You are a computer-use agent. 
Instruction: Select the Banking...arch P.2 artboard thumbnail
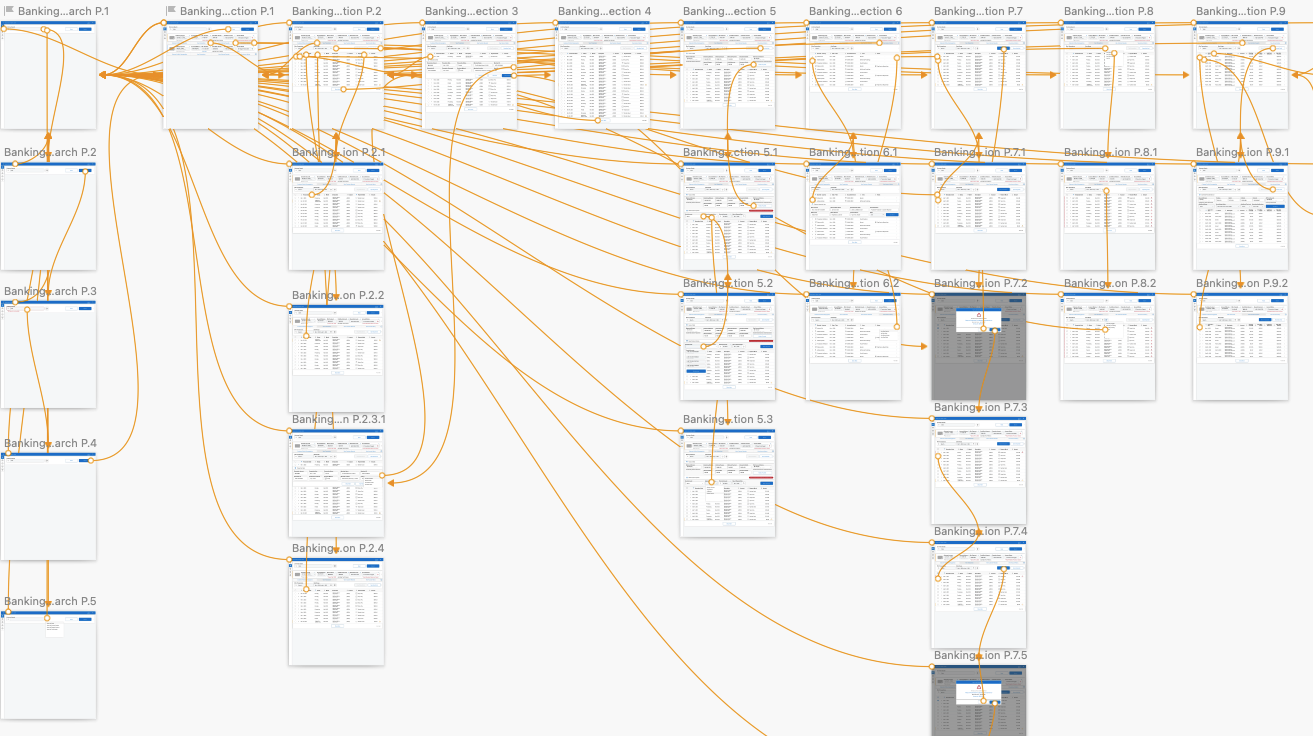(x=48, y=215)
